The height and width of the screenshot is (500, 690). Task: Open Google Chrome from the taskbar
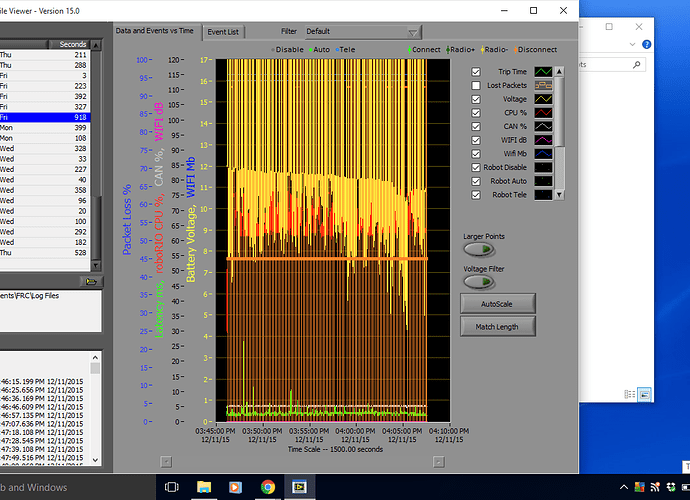[267, 487]
